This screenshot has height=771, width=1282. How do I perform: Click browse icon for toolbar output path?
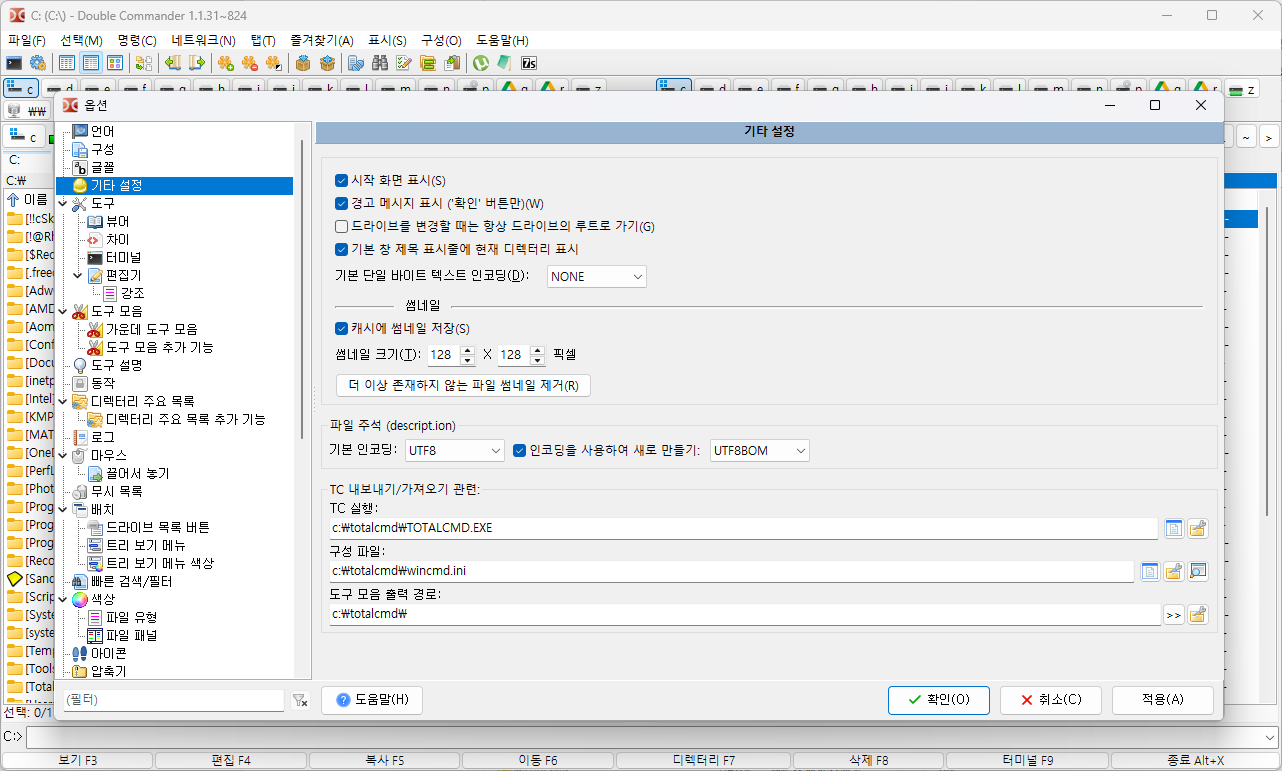pos(1197,614)
